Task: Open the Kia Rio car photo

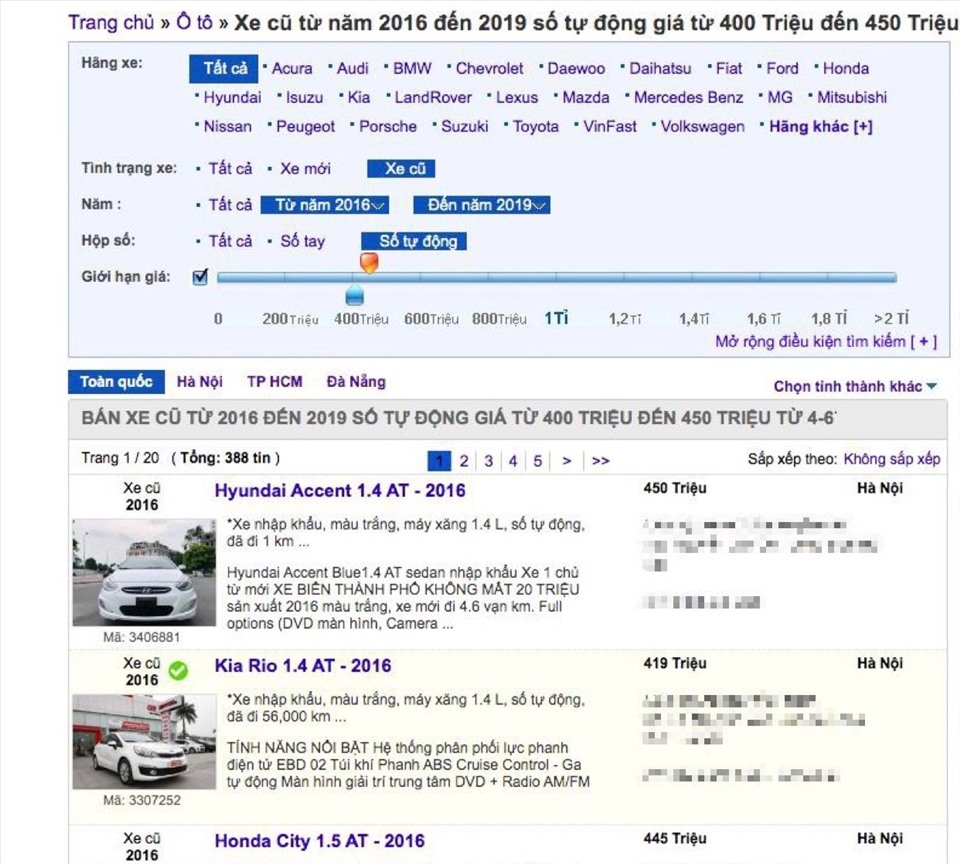Action: click(x=144, y=742)
